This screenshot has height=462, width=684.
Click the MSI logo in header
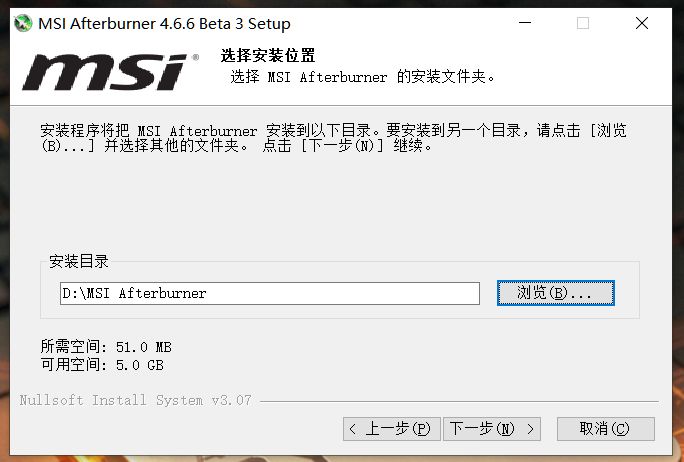[x=110, y=72]
